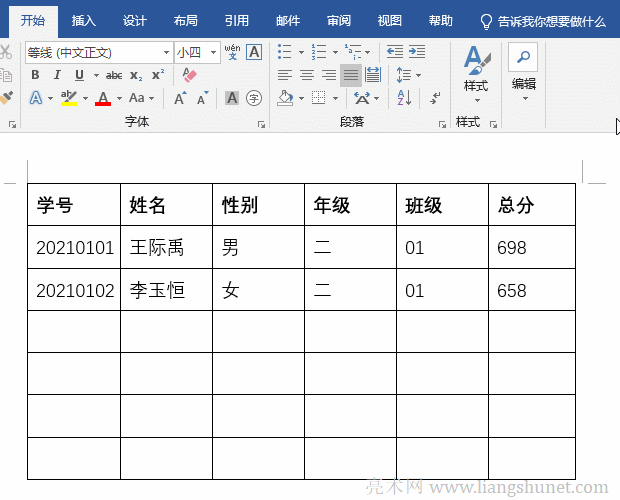Viewport: 620px width, 500px height.
Task: Click the bullets list icon
Action: 285,52
